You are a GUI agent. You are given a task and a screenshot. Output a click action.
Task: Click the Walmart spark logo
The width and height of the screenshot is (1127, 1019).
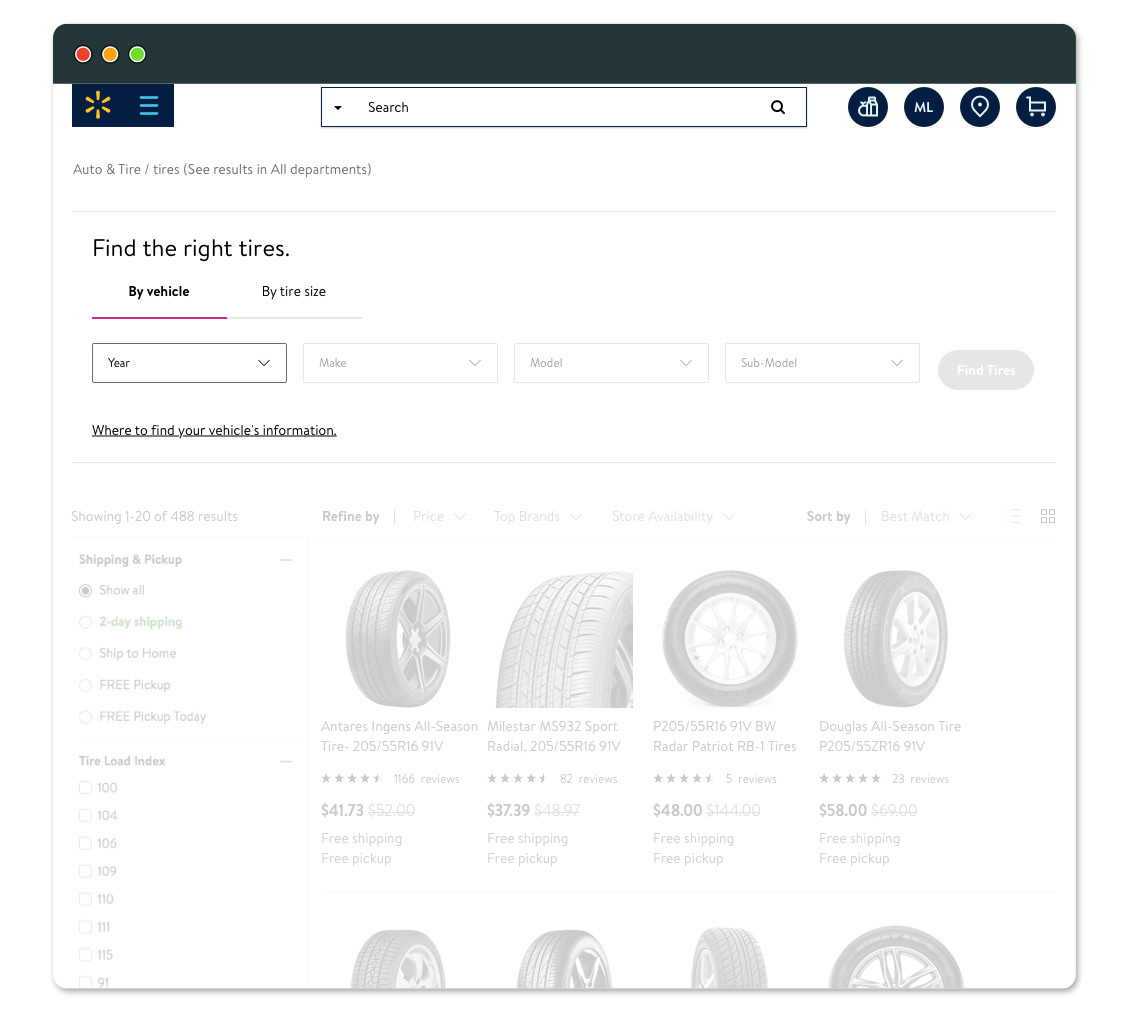click(98, 106)
